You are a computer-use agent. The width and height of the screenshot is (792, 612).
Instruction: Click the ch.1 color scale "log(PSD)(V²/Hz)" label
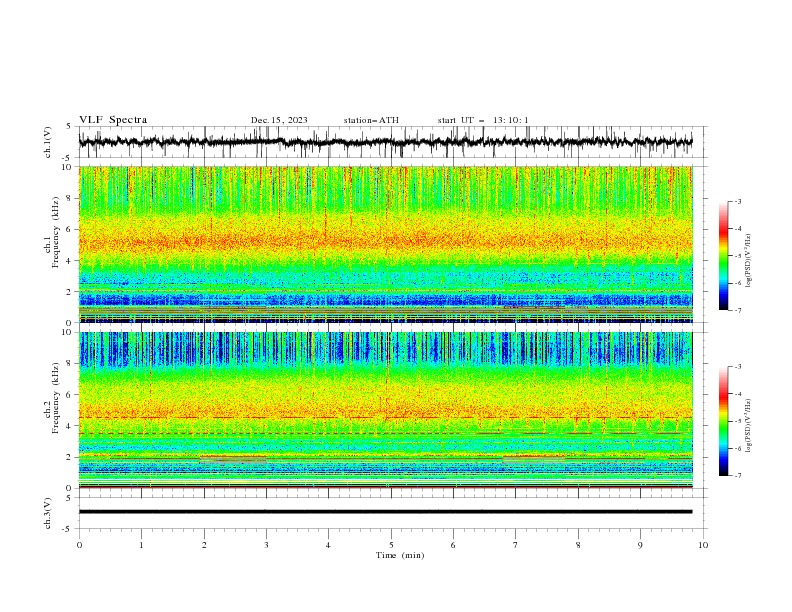[x=749, y=261]
